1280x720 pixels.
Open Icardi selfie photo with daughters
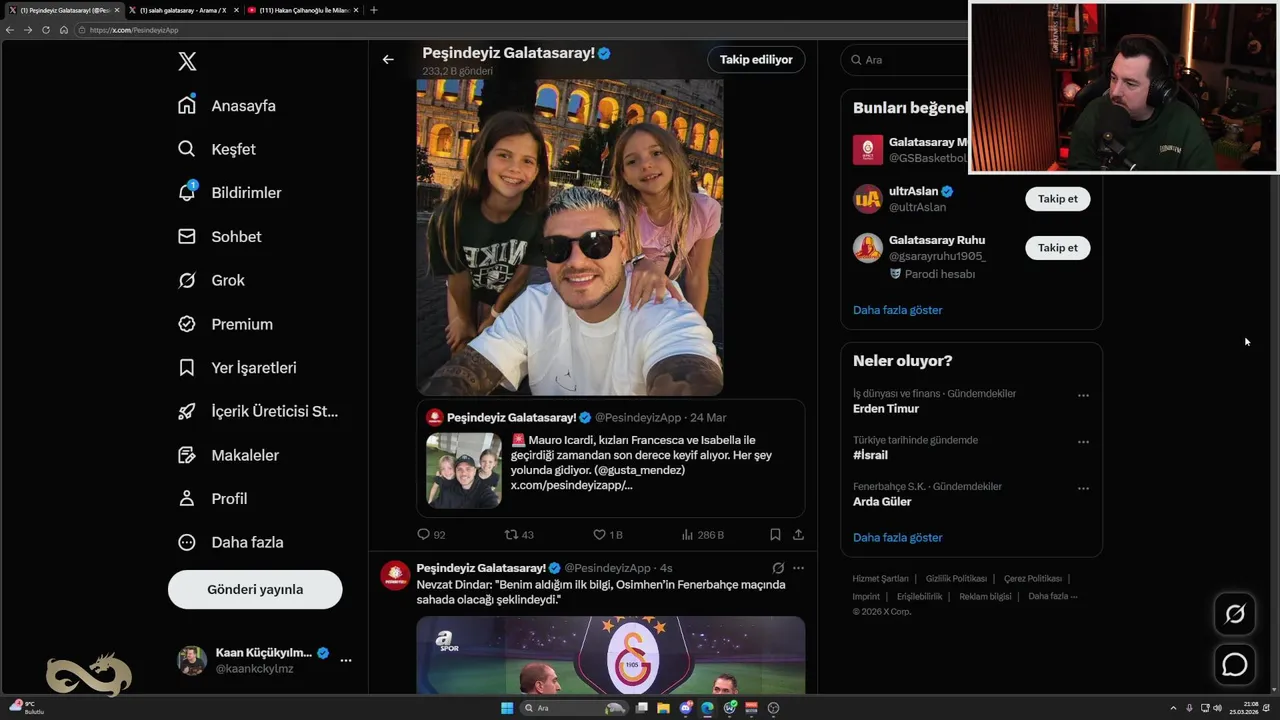click(x=570, y=237)
